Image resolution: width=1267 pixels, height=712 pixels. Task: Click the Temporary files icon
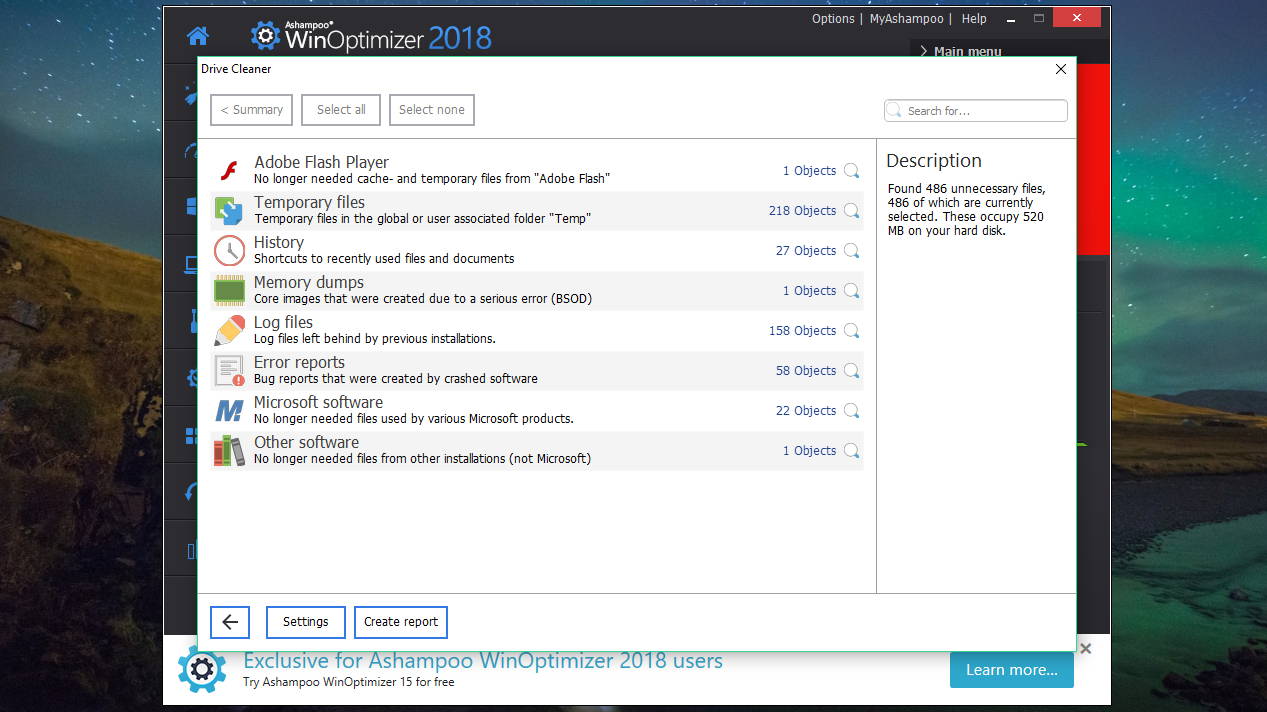click(229, 211)
